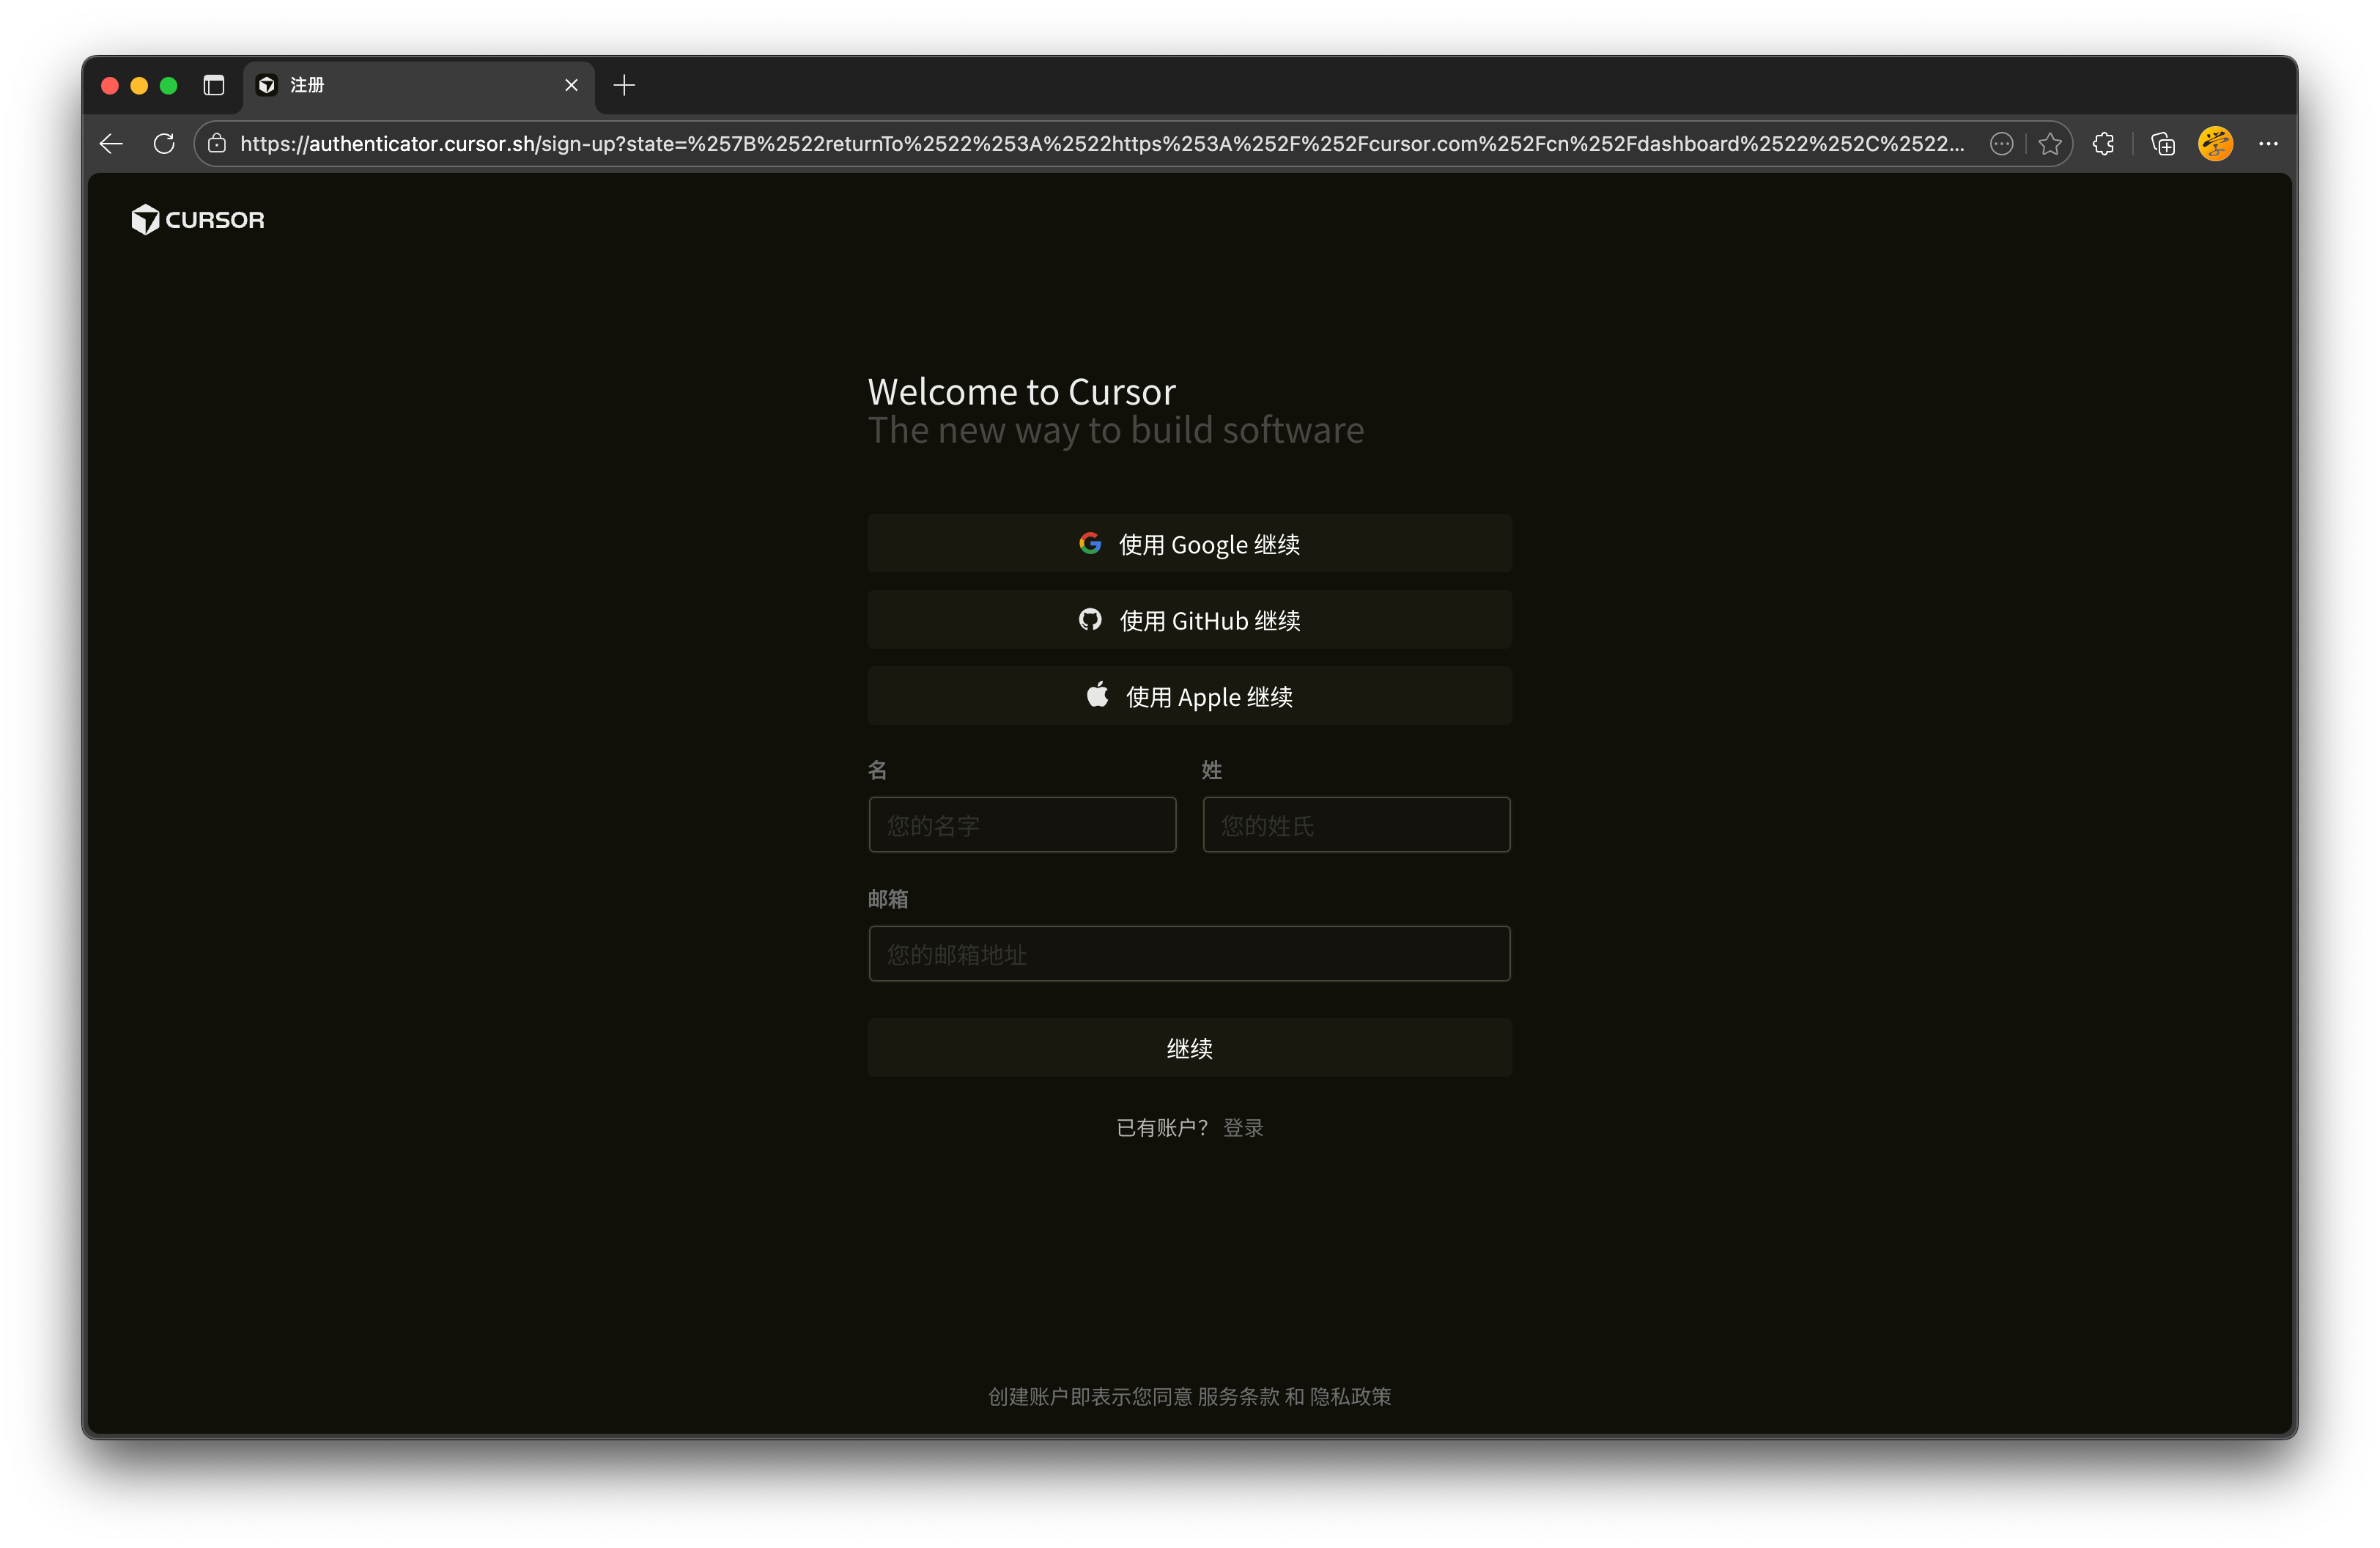Click the site info lock icon

tap(217, 144)
